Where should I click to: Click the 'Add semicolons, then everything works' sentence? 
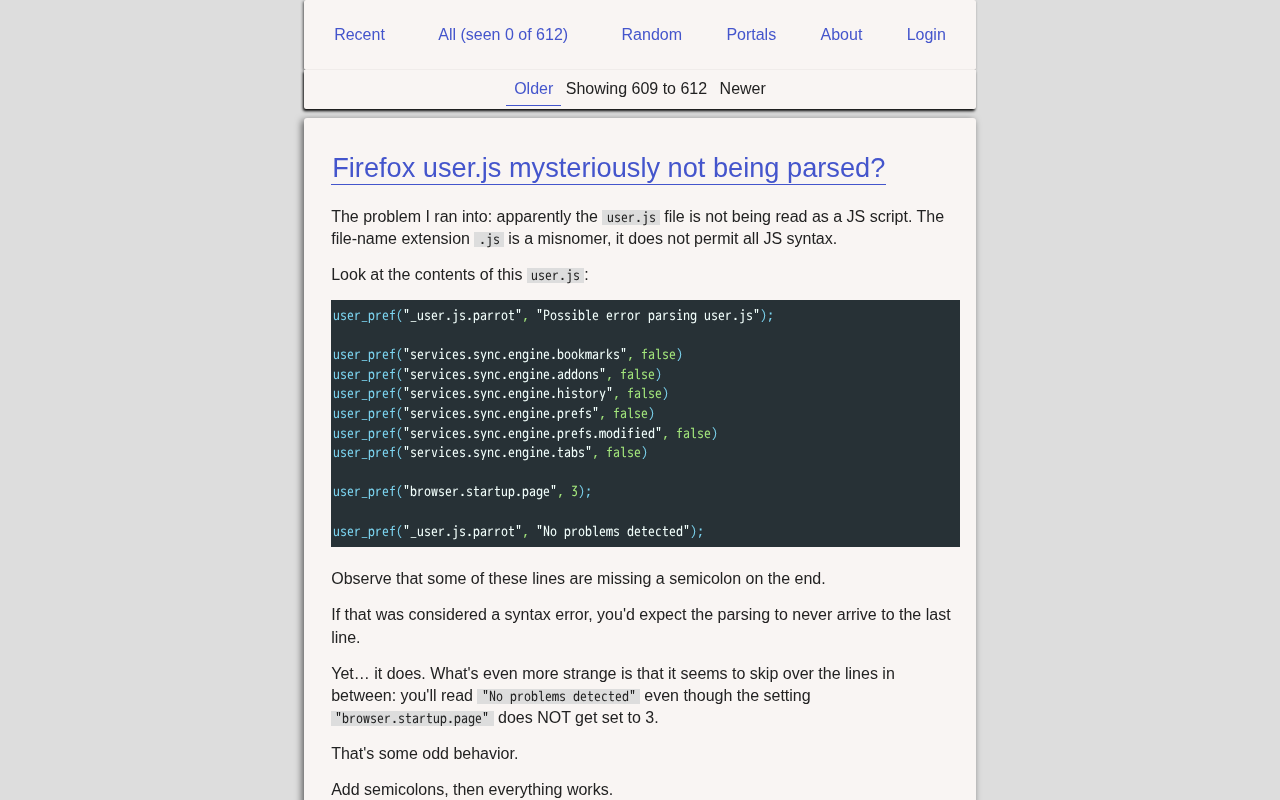[472, 790]
